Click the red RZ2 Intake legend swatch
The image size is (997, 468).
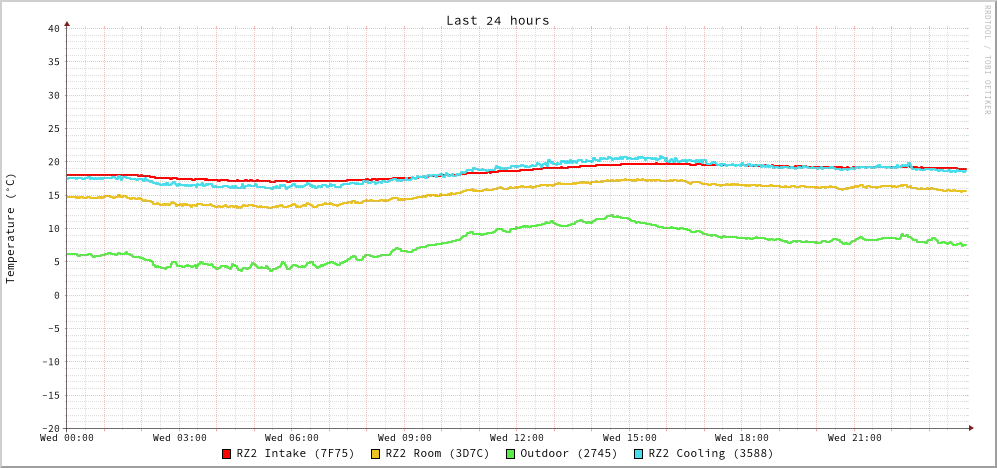point(227,454)
